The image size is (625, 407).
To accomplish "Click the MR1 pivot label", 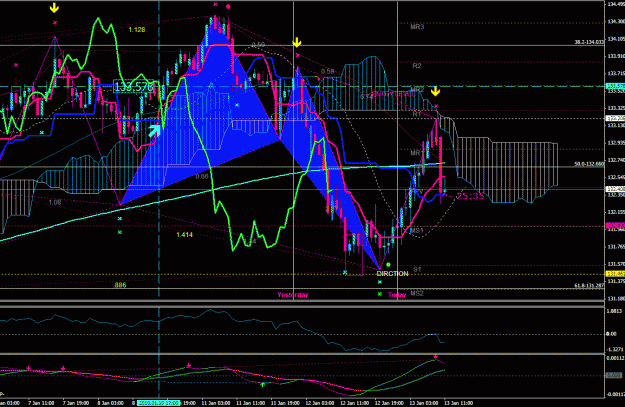I will click(x=417, y=153).
